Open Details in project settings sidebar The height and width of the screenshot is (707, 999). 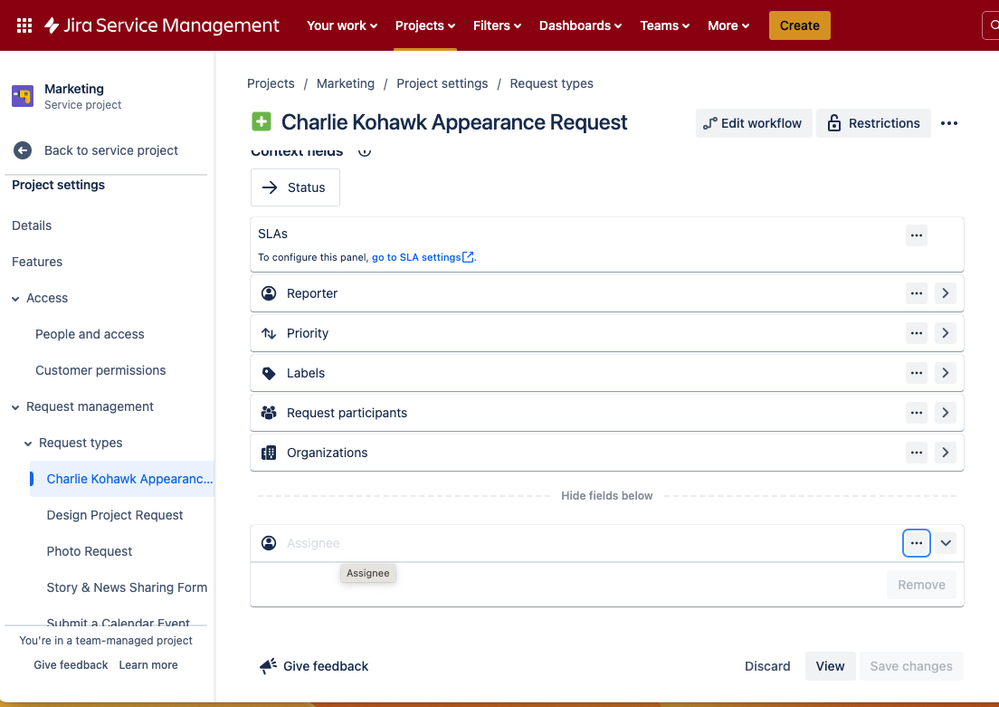[x=32, y=225]
